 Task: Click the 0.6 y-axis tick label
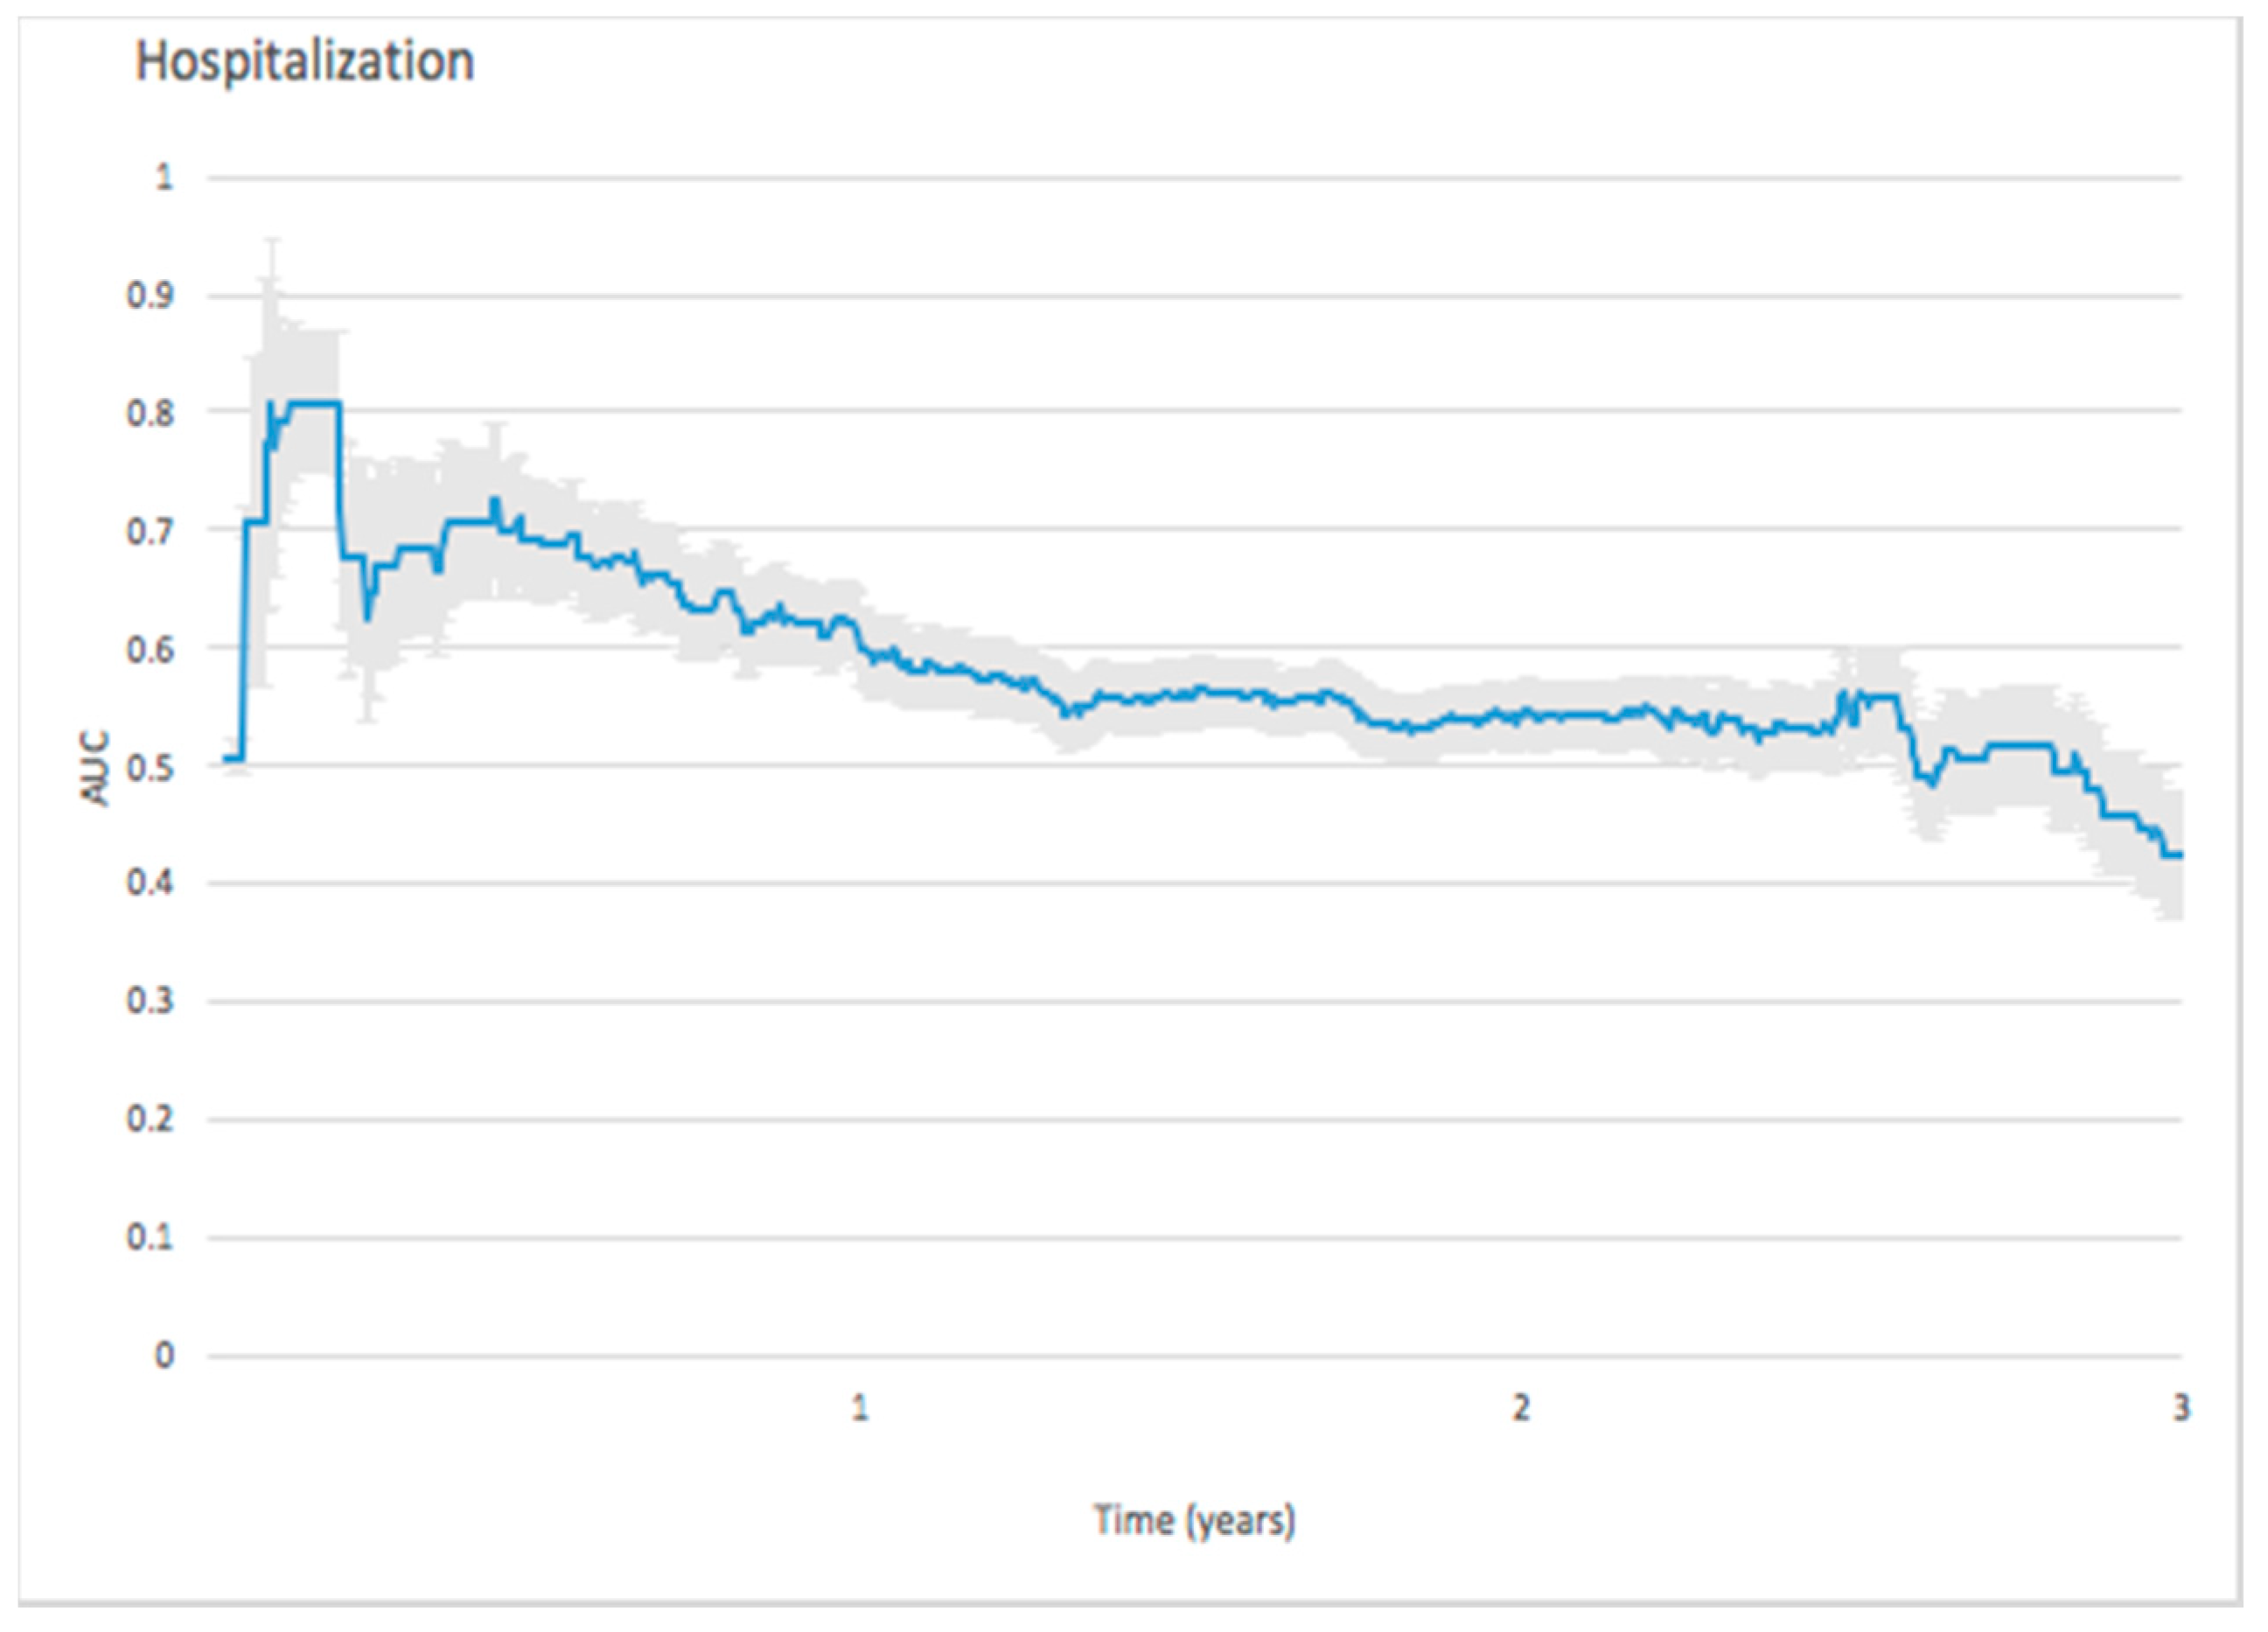pos(150,649)
